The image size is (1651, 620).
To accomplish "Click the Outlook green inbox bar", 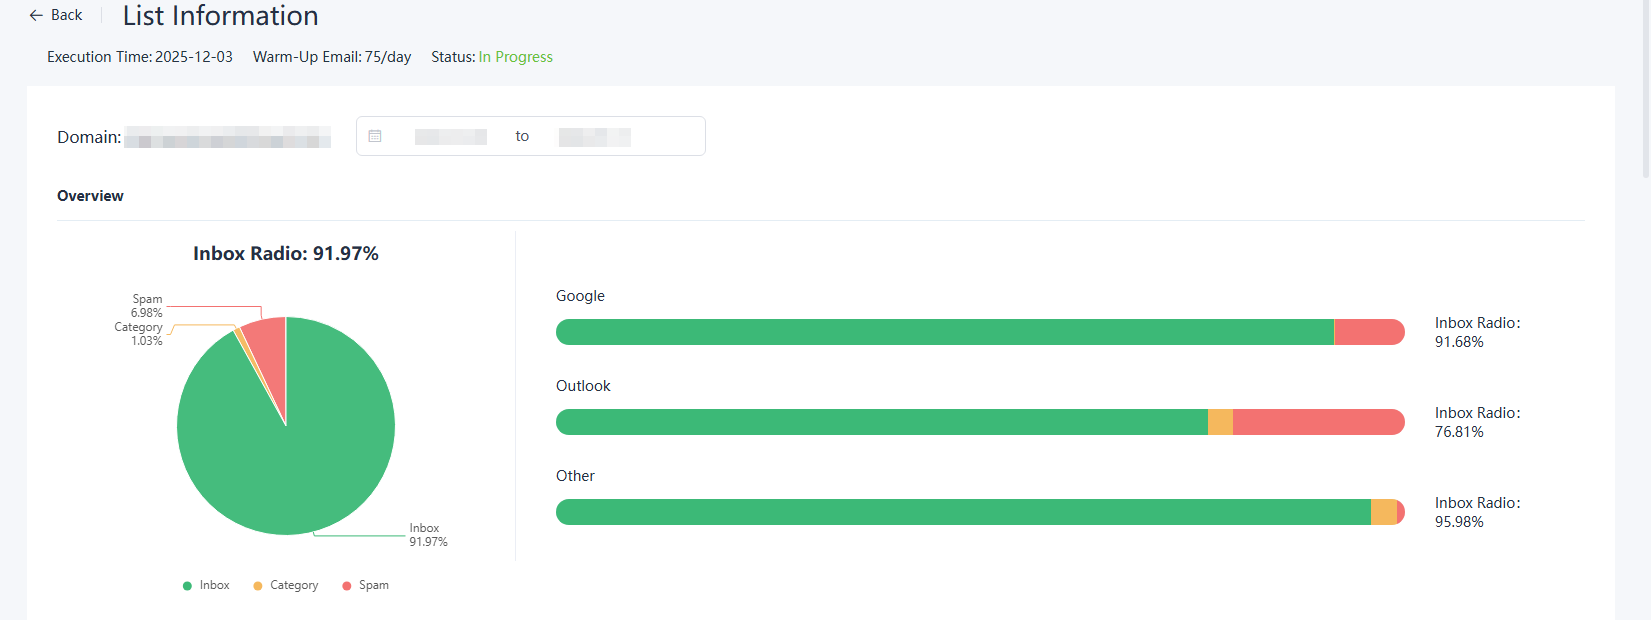I will click(x=880, y=422).
